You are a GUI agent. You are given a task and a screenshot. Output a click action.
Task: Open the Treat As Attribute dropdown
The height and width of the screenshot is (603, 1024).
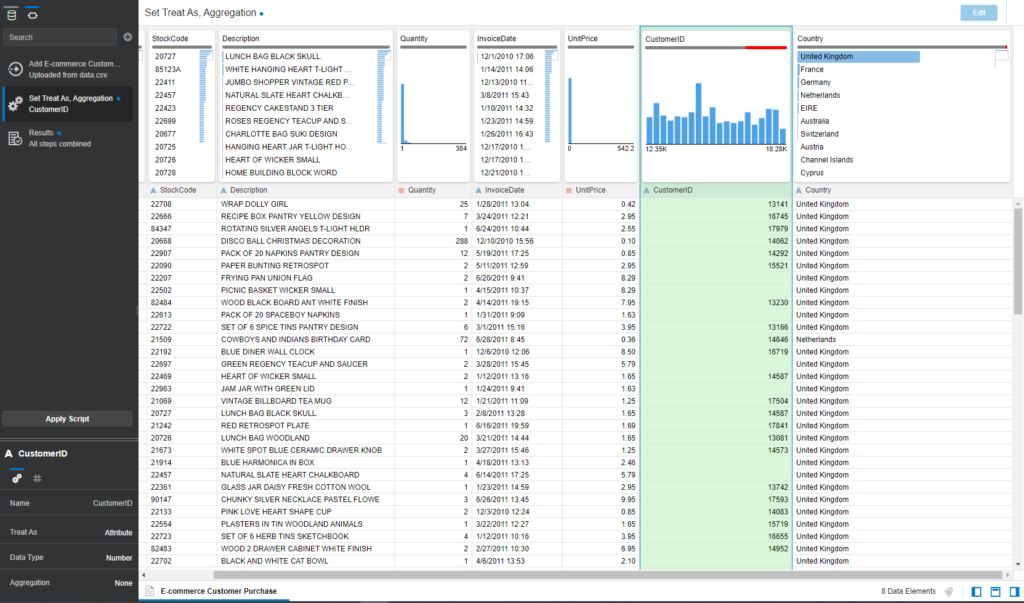[118, 532]
